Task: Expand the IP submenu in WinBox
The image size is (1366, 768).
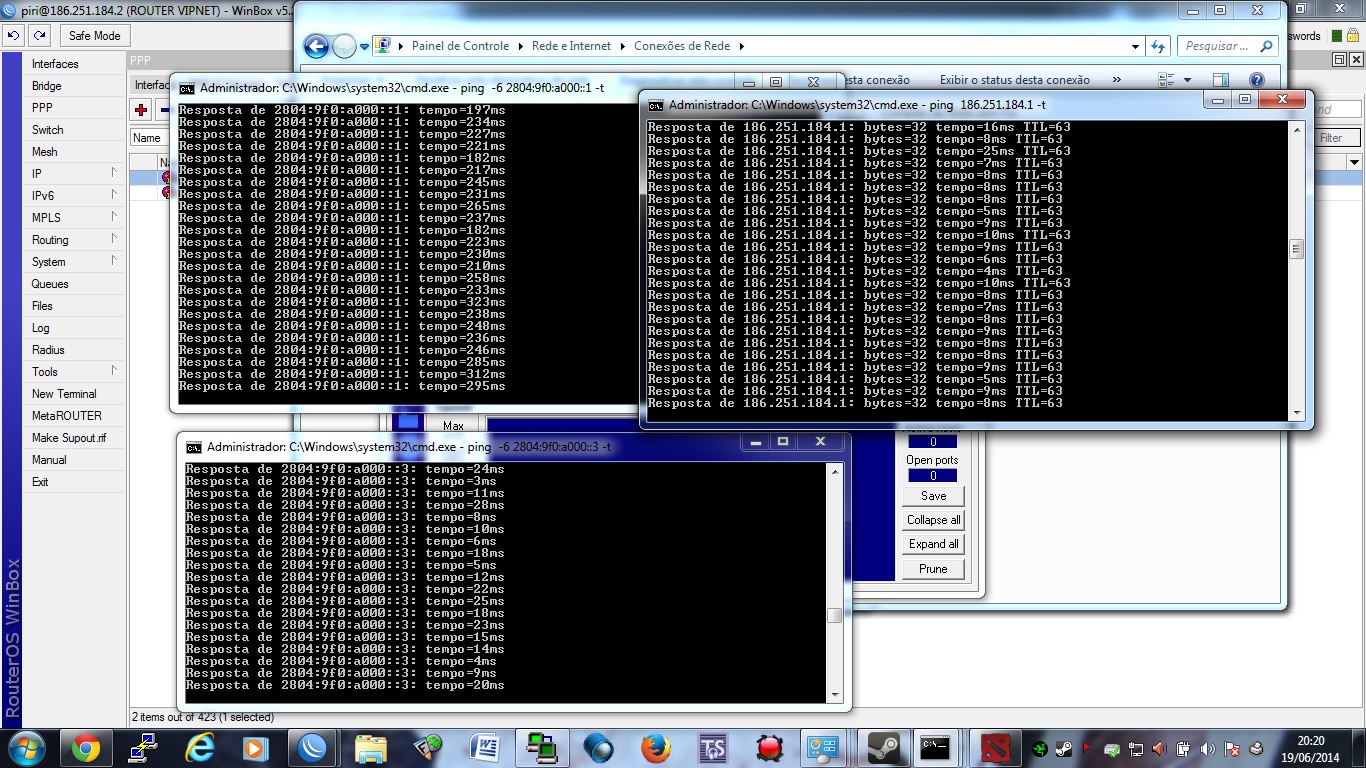Action: [x=75, y=174]
